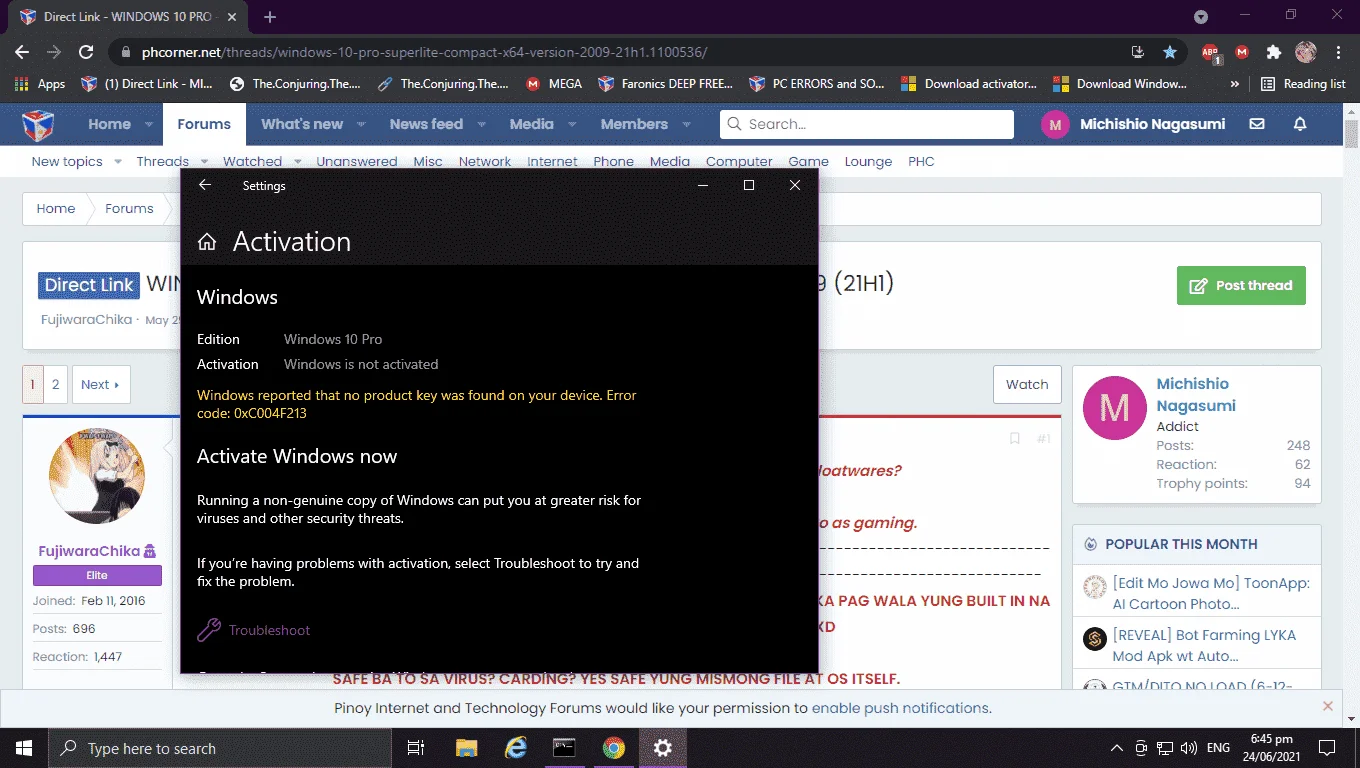
Task: Expand New topics dropdown arrow
Action: coord(117,161)
